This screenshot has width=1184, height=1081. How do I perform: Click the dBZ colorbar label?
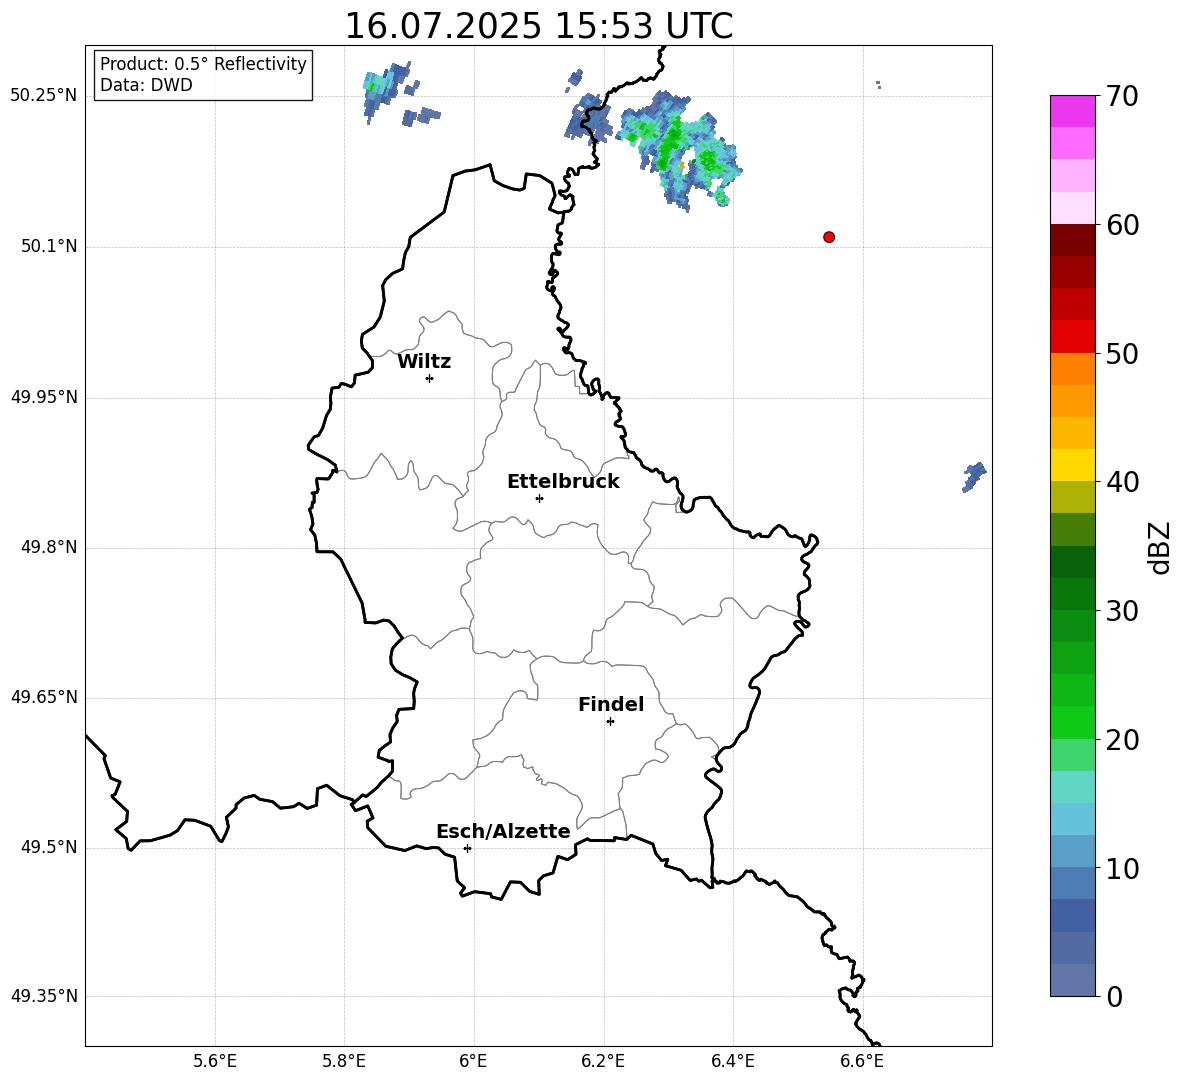tap(1158, 547)
